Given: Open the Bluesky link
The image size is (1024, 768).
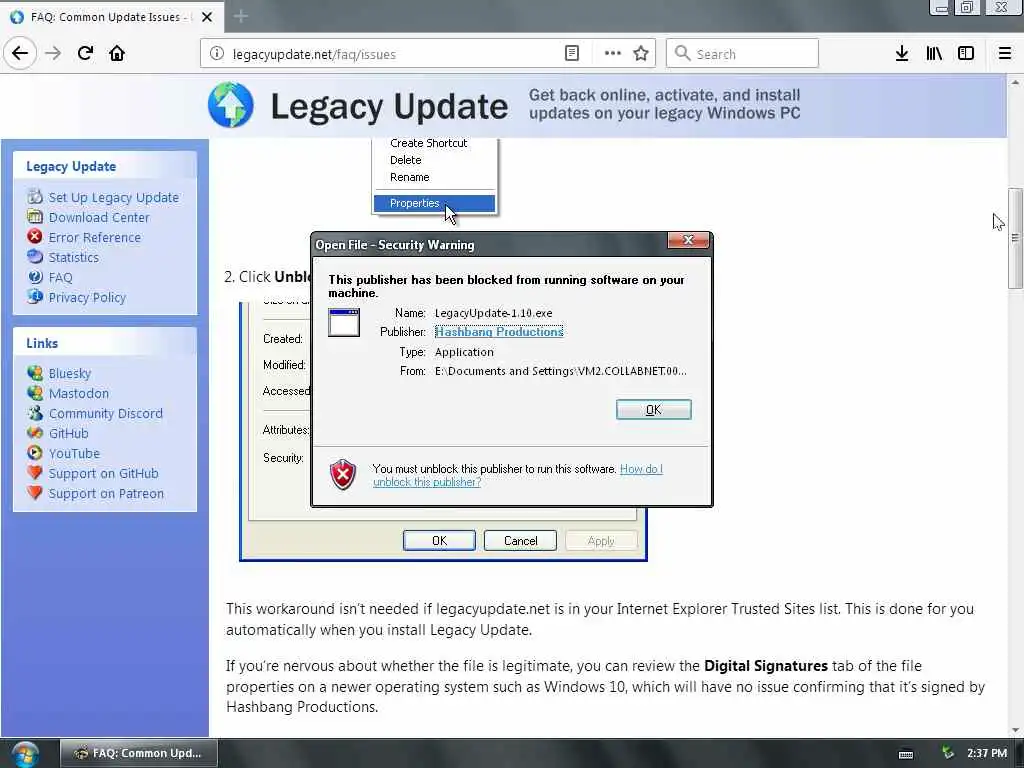Looking at the screenshot, I should [70, 374].
